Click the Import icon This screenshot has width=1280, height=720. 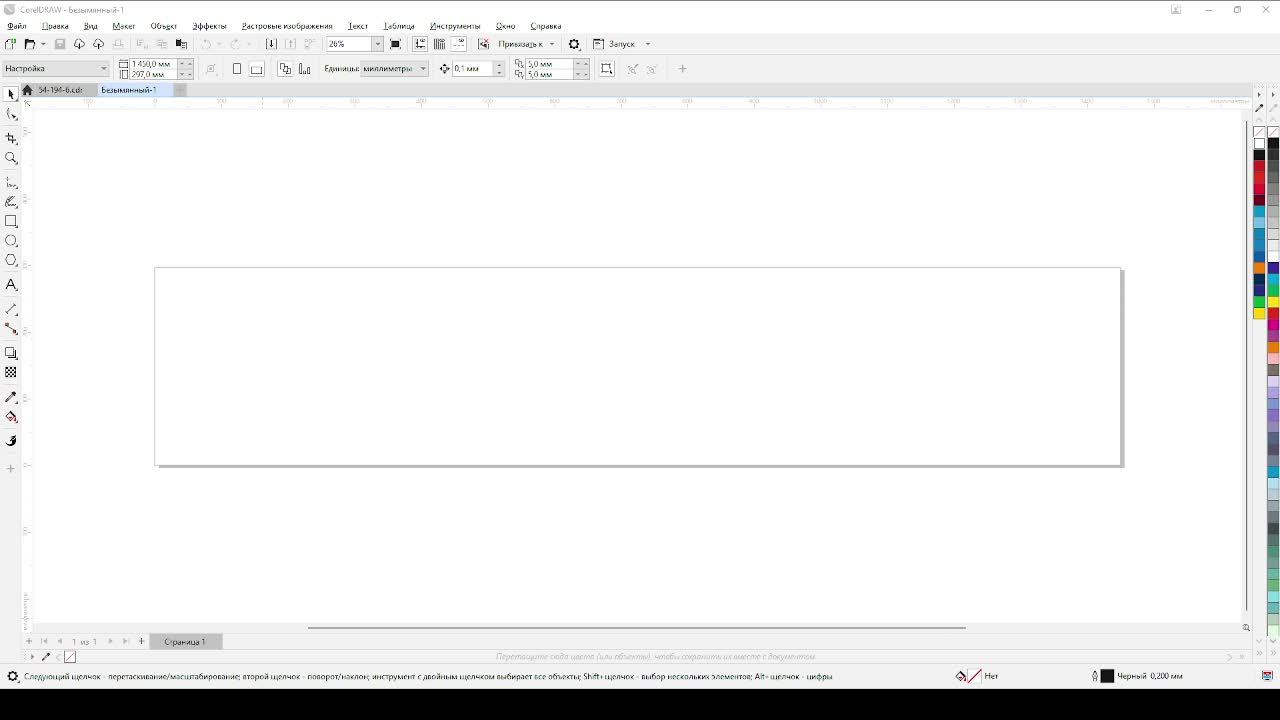point(270,44)
